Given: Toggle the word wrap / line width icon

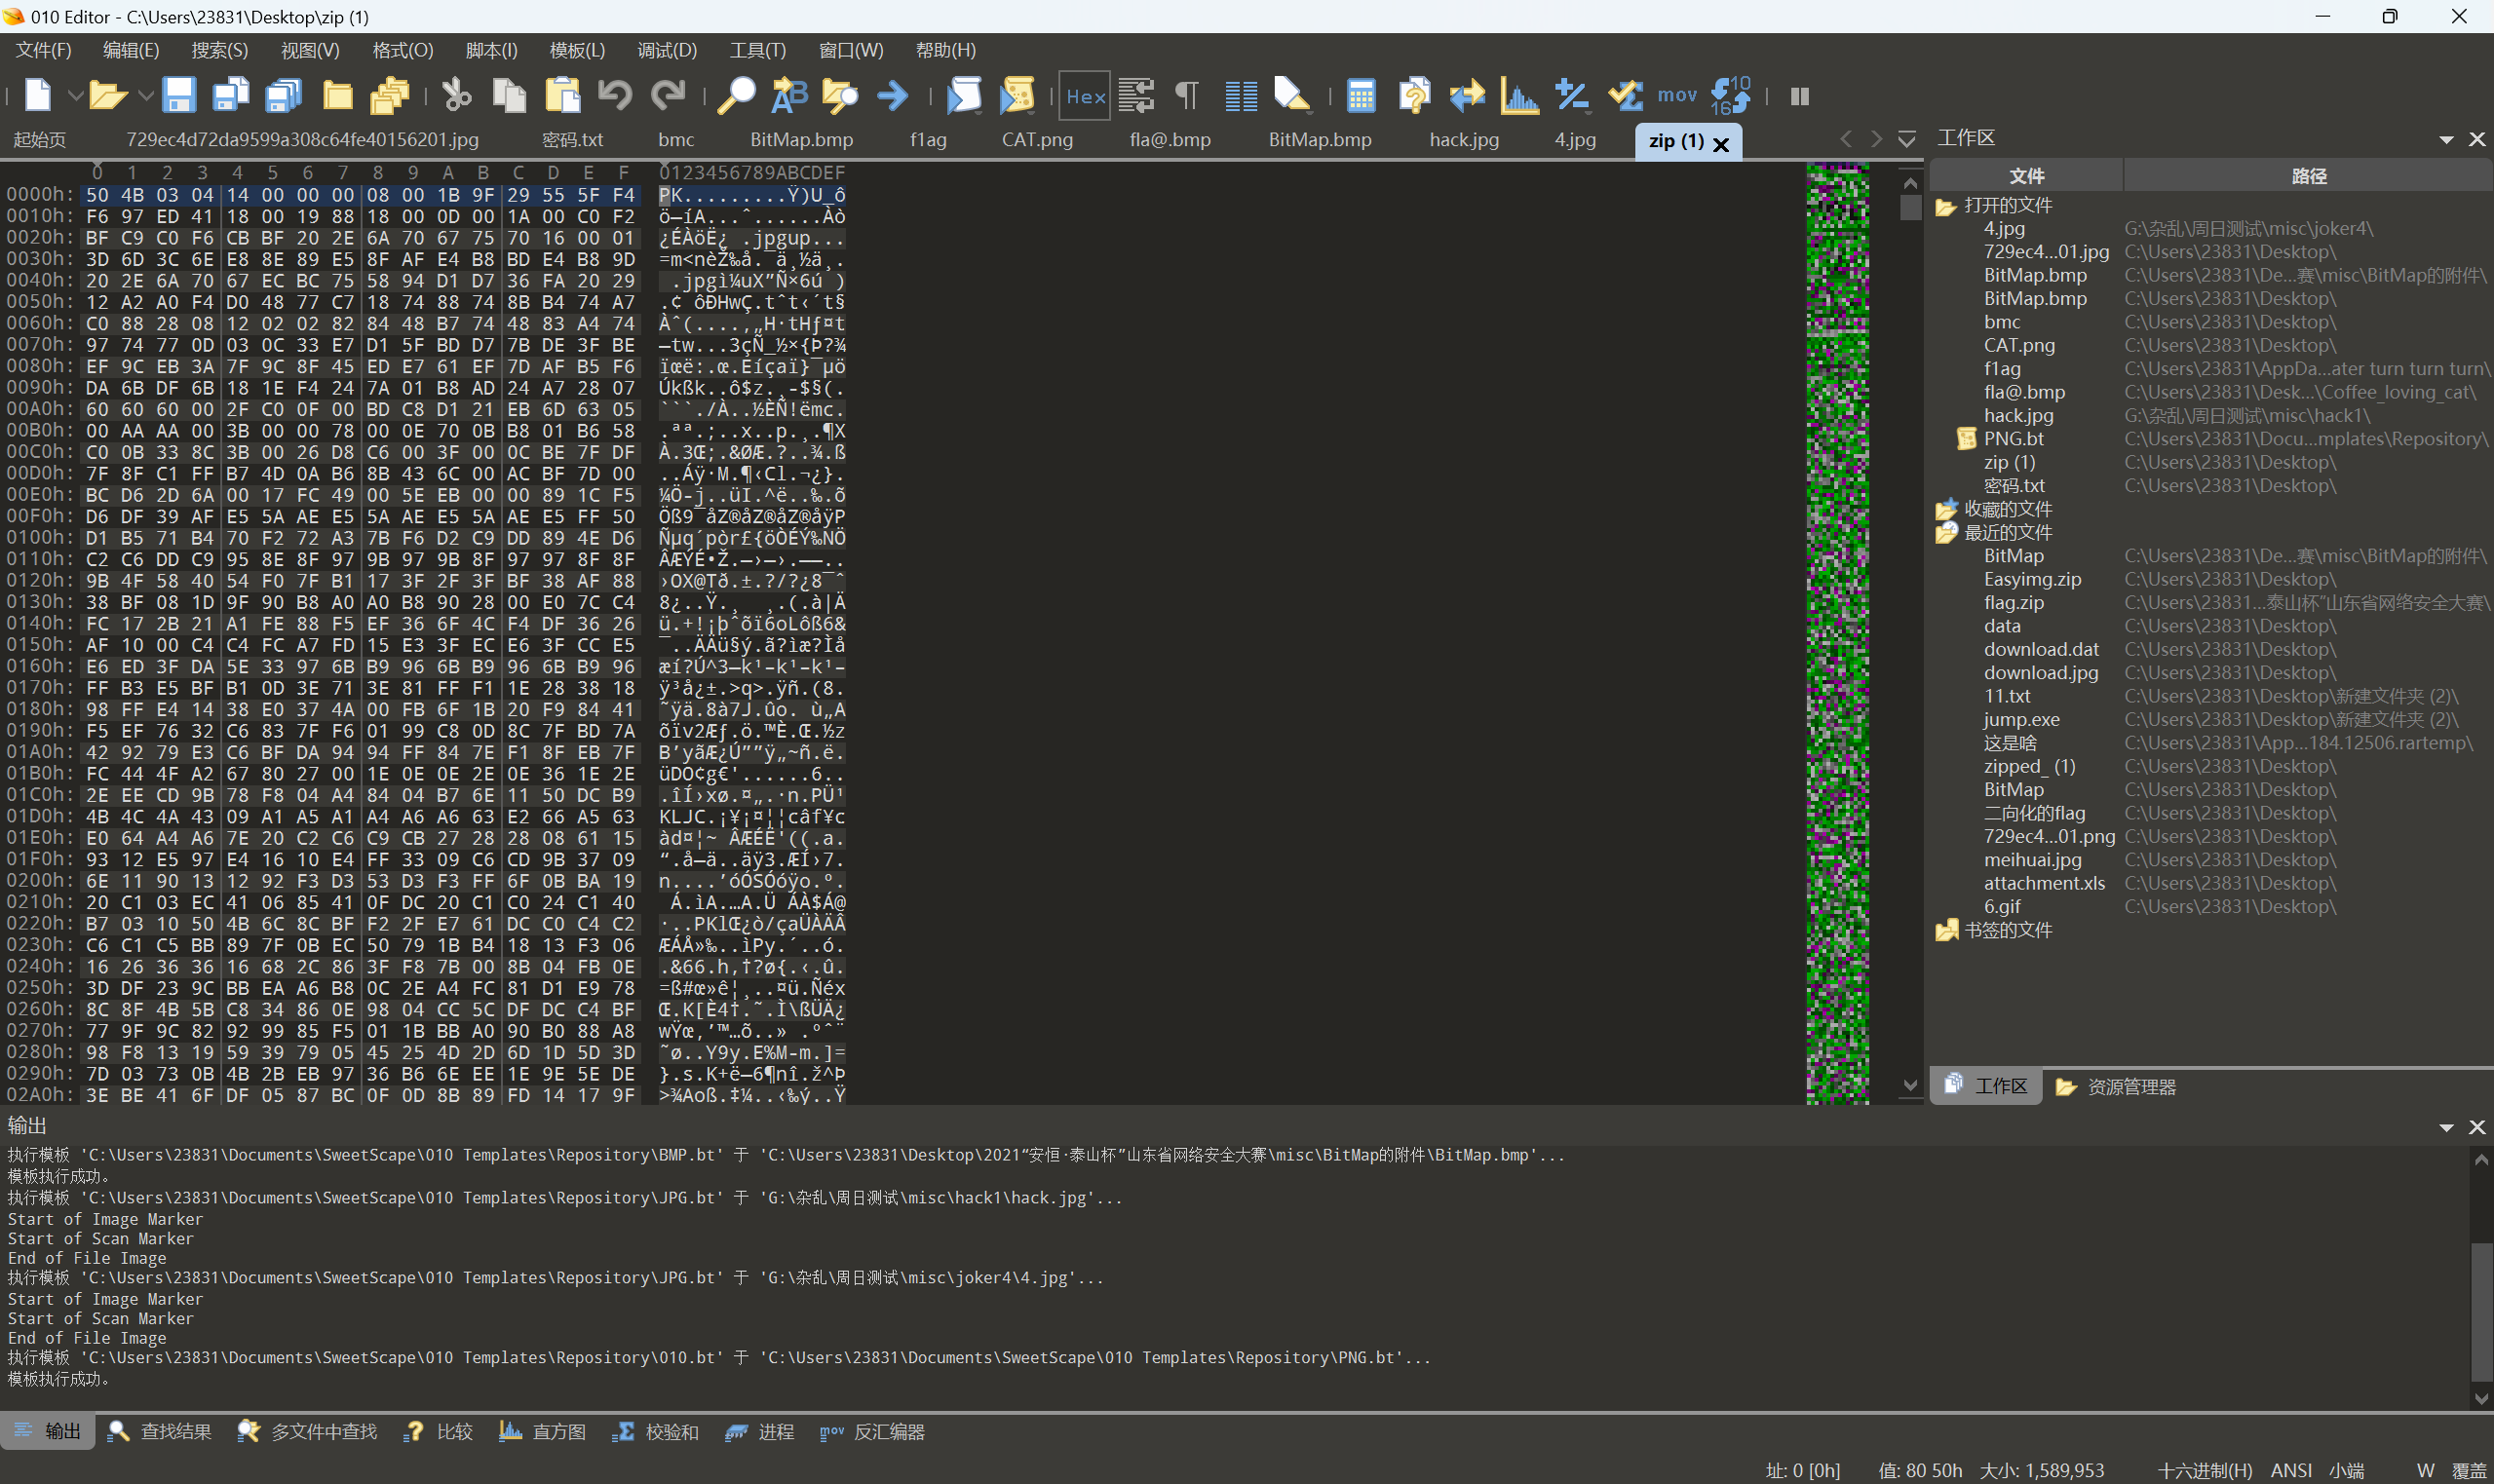Looking at the screenshot, I should pyautogui.click(x=1136, y=96).
